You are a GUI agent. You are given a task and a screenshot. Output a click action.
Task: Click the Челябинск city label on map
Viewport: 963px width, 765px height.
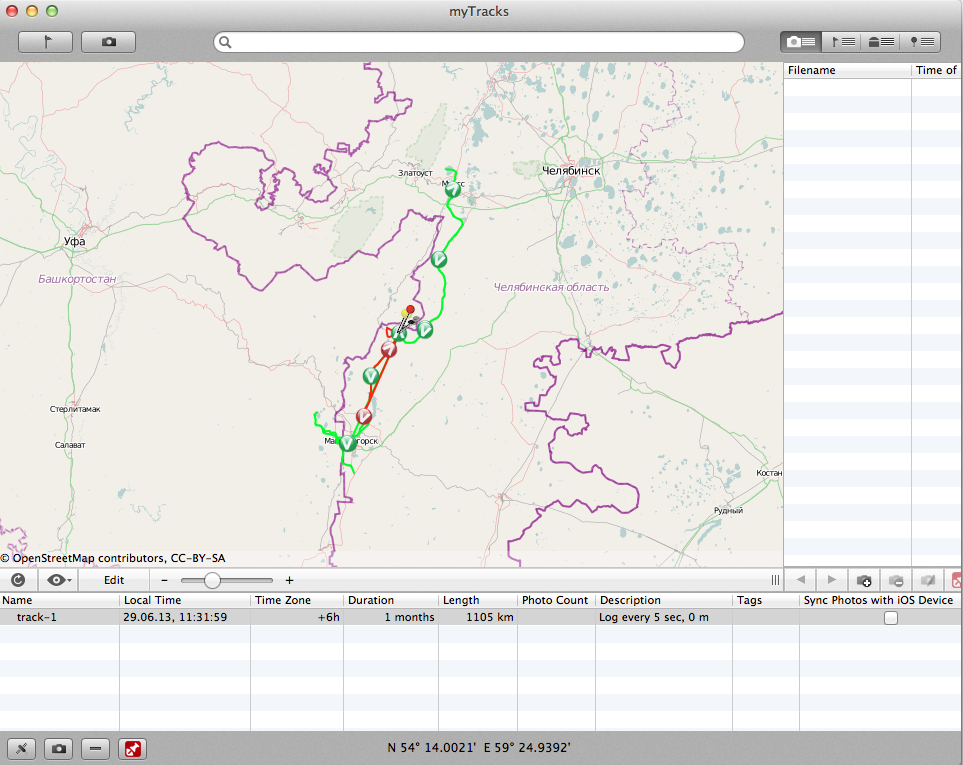571,171
